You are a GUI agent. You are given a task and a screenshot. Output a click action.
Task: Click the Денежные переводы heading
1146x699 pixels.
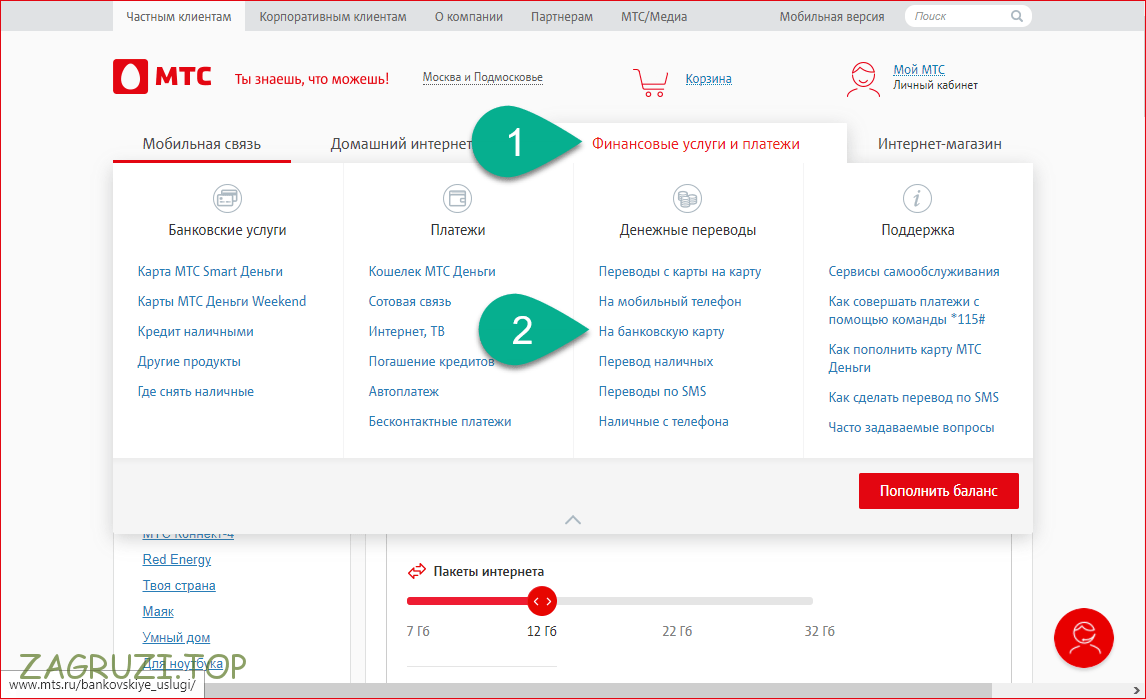tap(687, 230)
